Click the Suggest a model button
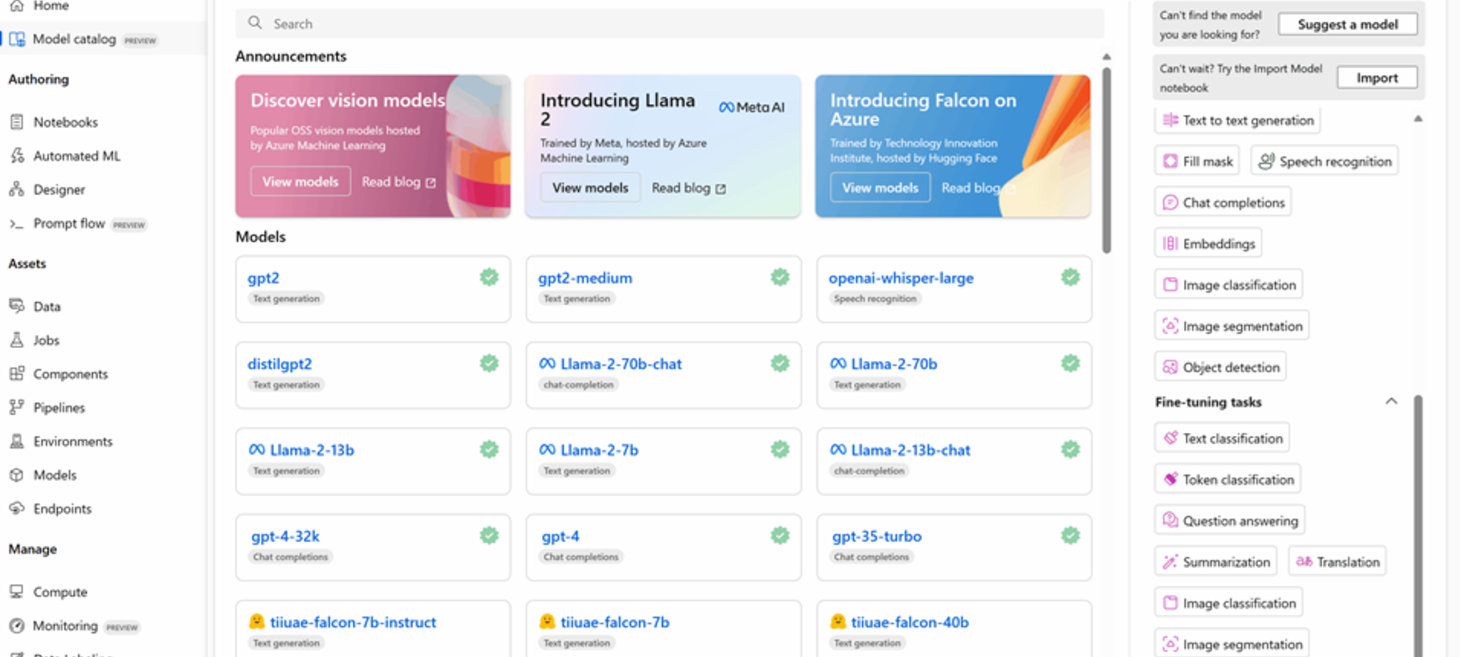Image resolution: width=1460 pixels, height=657 pixels. tap(1346, 23)
